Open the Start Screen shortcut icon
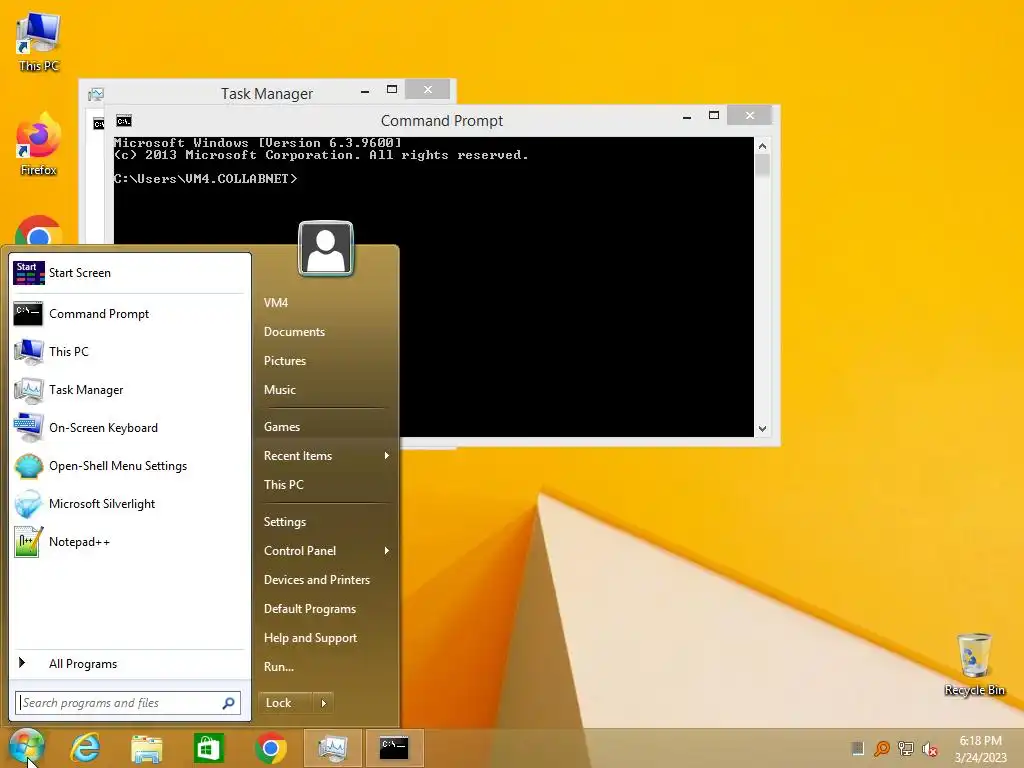Viewport: 1024px width, 768px height. pos(29,273)
